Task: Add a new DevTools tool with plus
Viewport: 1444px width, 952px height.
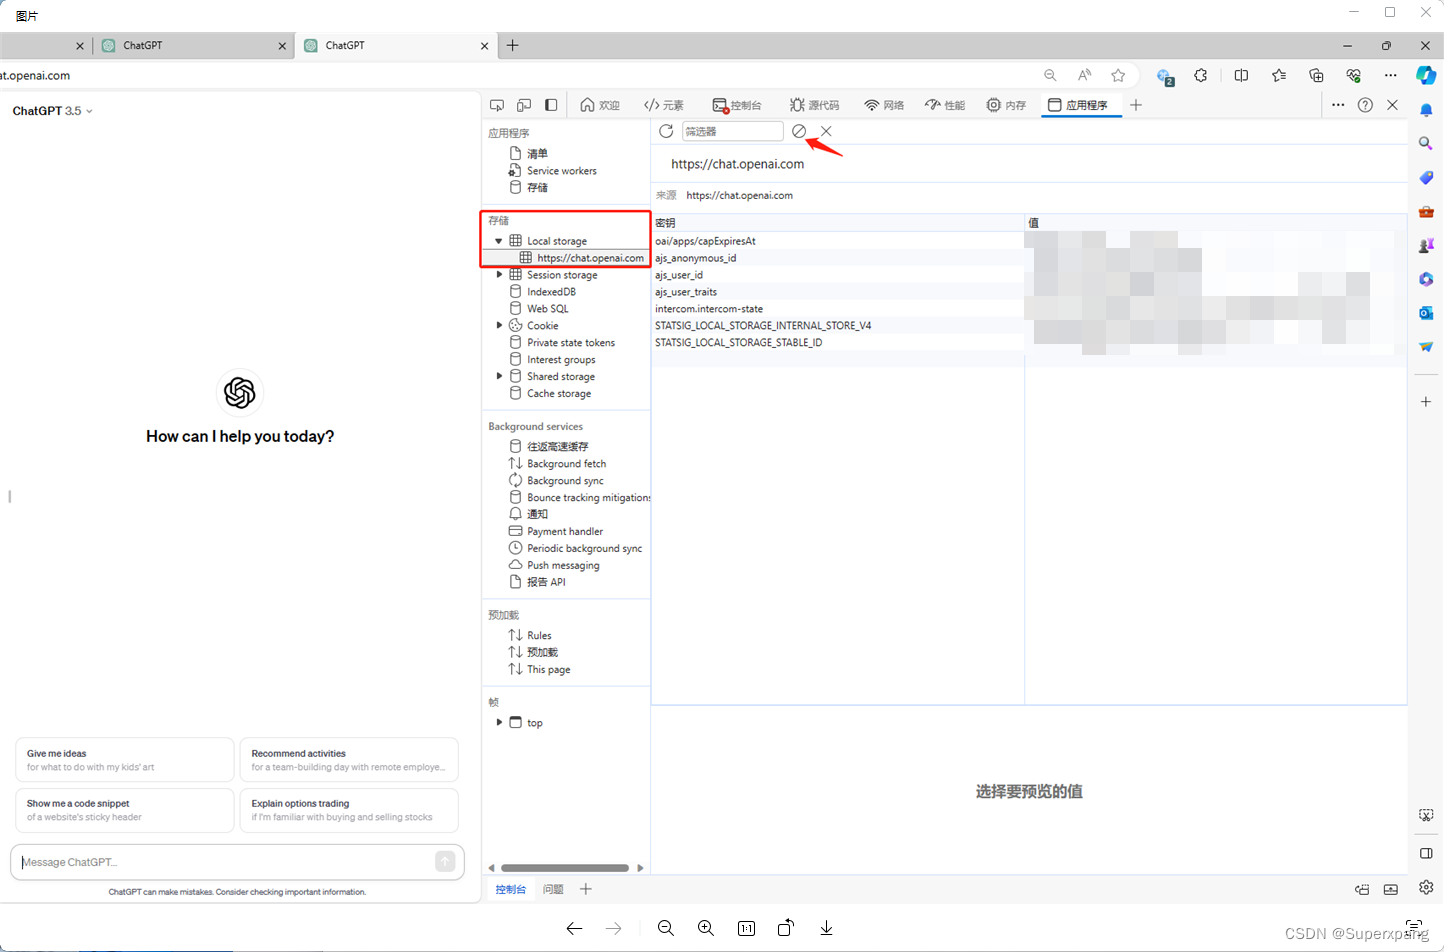Action: [x=1136, y=105]
